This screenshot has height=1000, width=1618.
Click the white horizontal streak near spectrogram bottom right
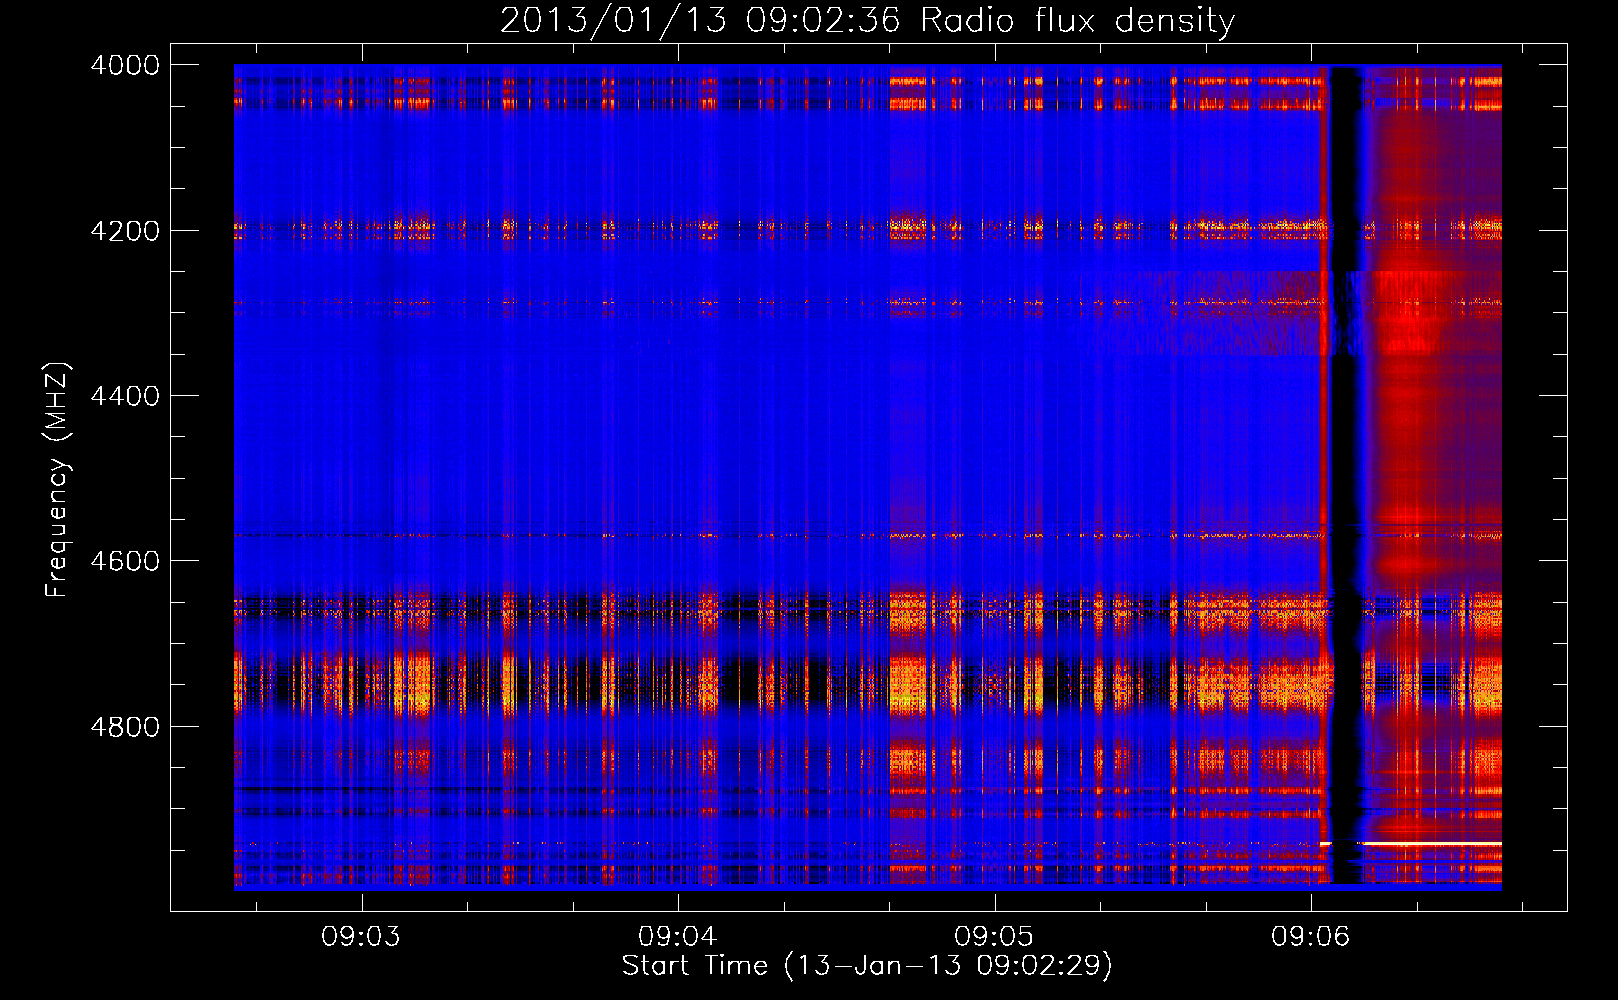pyautogui.click(x=1431, y=844)
